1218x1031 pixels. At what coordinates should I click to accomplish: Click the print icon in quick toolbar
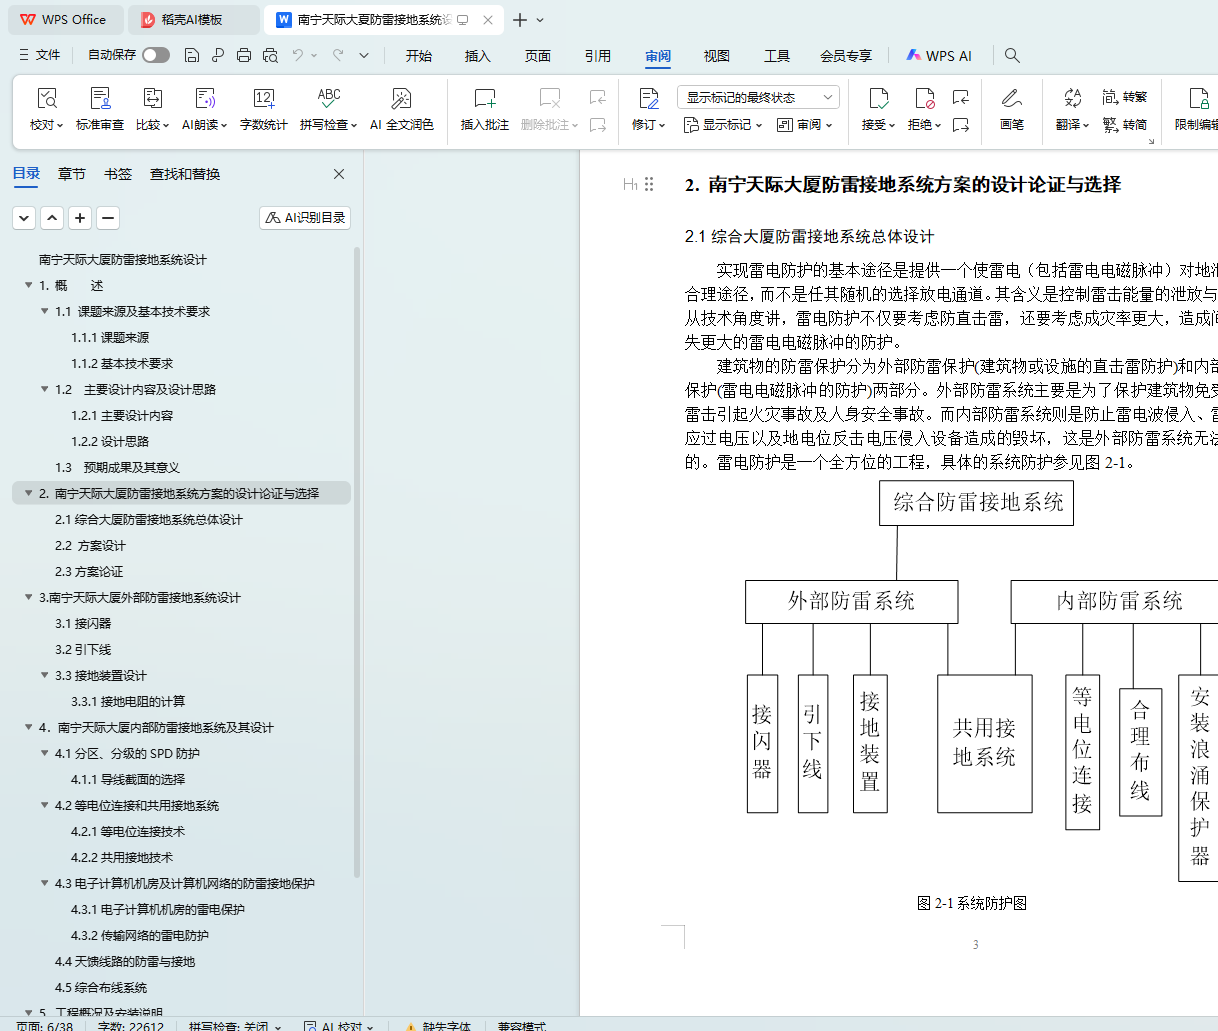244,55
